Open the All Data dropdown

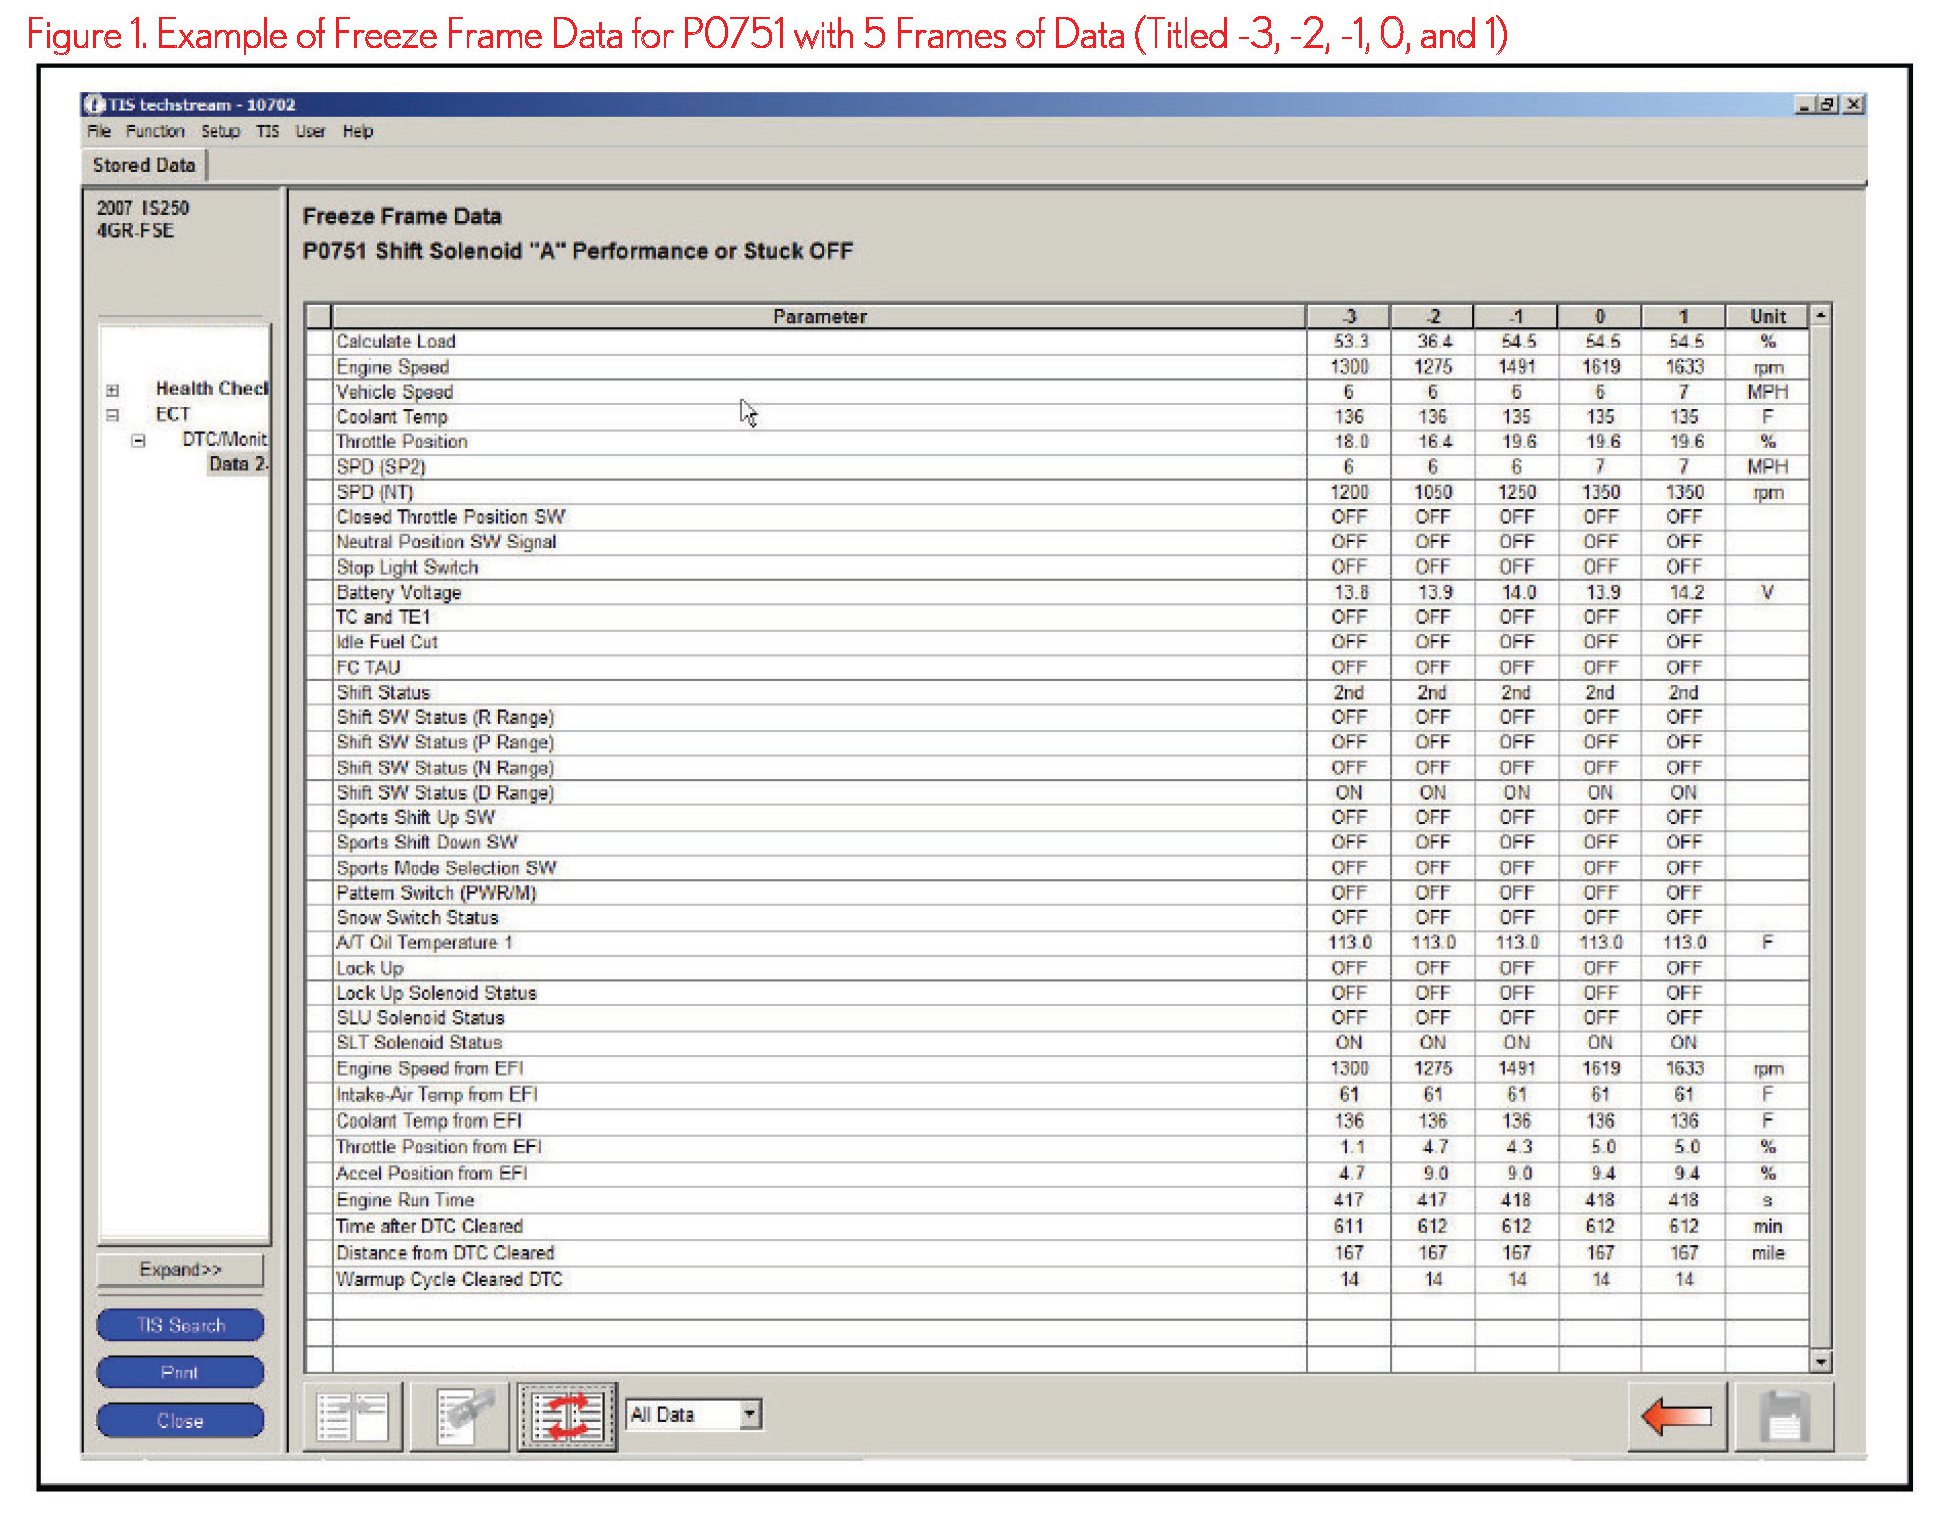click(750, 1414)
